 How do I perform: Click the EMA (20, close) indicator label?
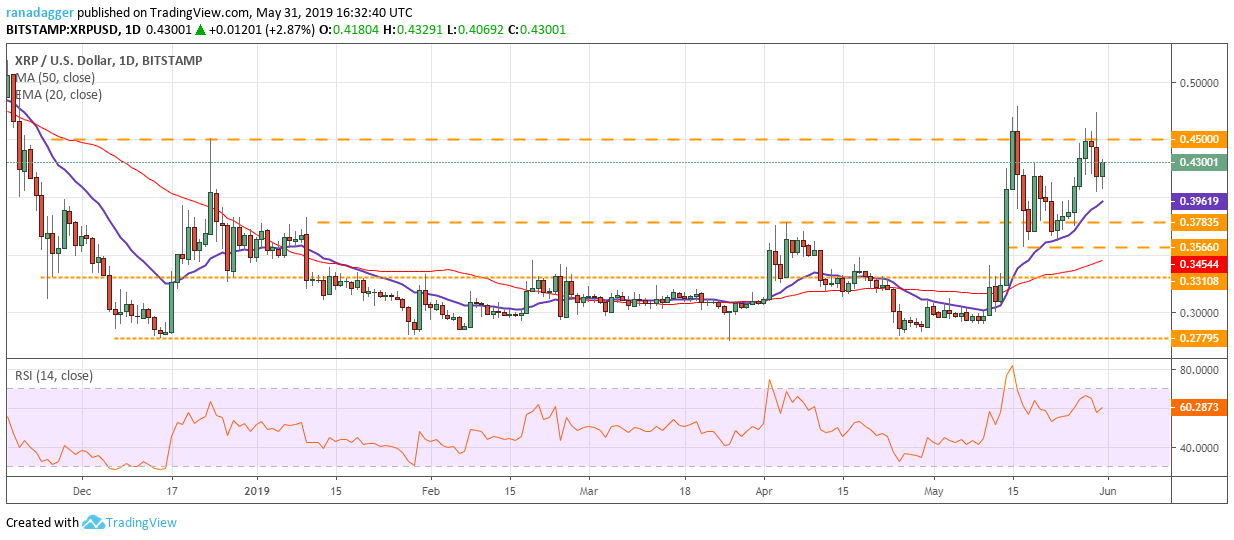[58, 95]
